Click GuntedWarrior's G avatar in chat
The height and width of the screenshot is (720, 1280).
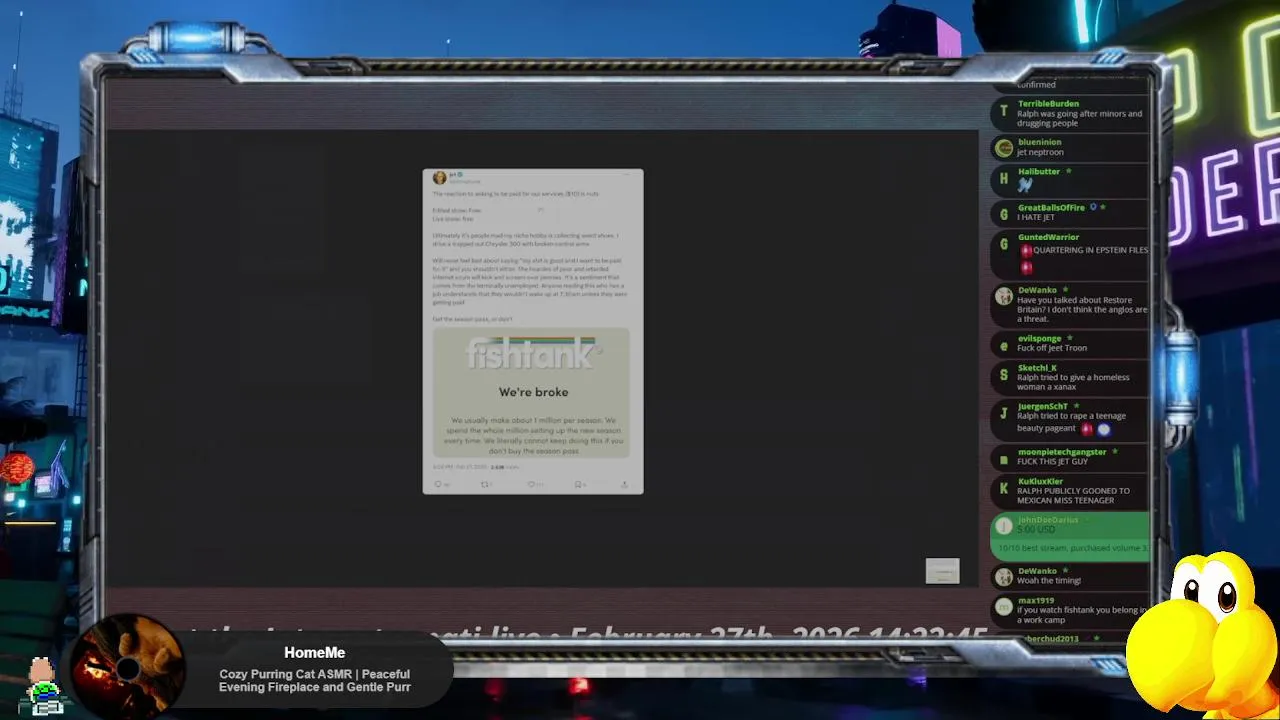click(x=1004, y=244)
